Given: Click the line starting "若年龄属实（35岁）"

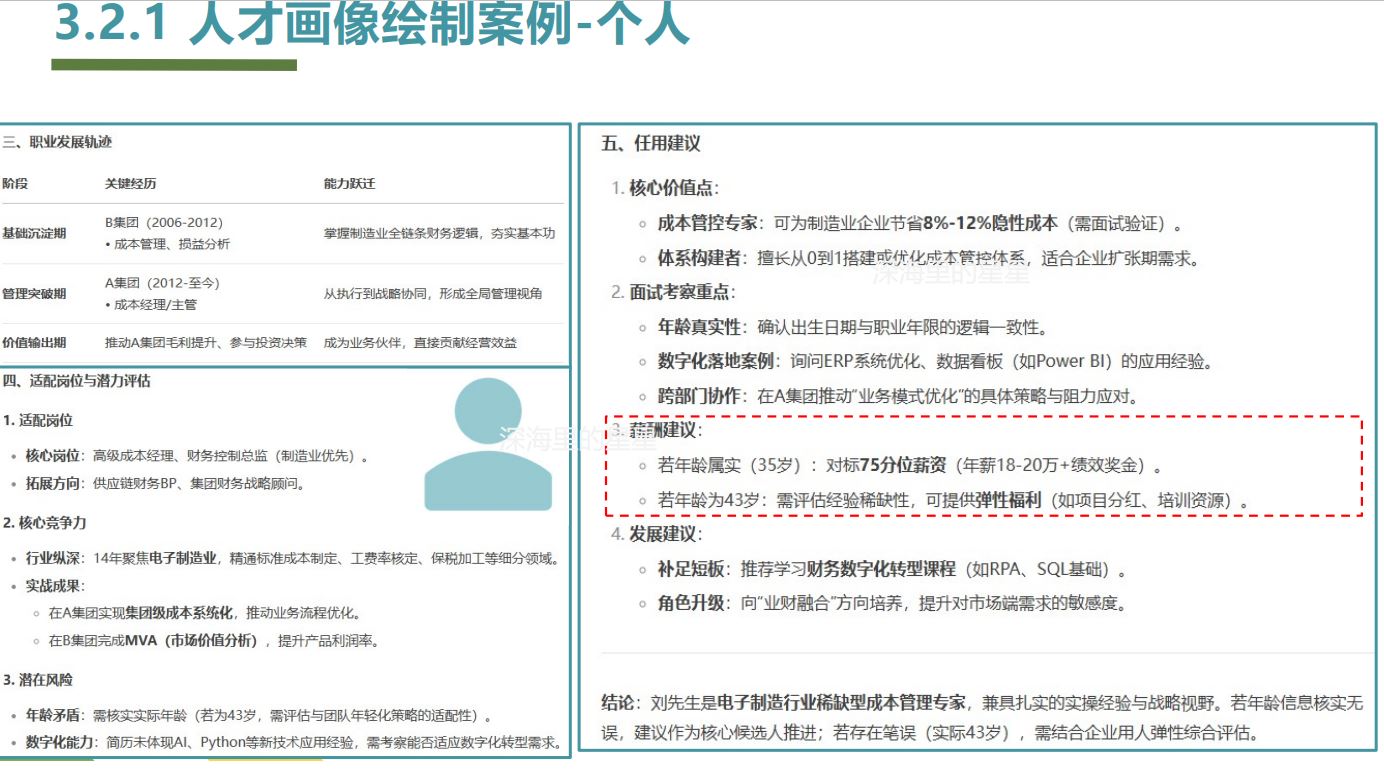Looking at the screenshot, I should click(x=910, y=465).
